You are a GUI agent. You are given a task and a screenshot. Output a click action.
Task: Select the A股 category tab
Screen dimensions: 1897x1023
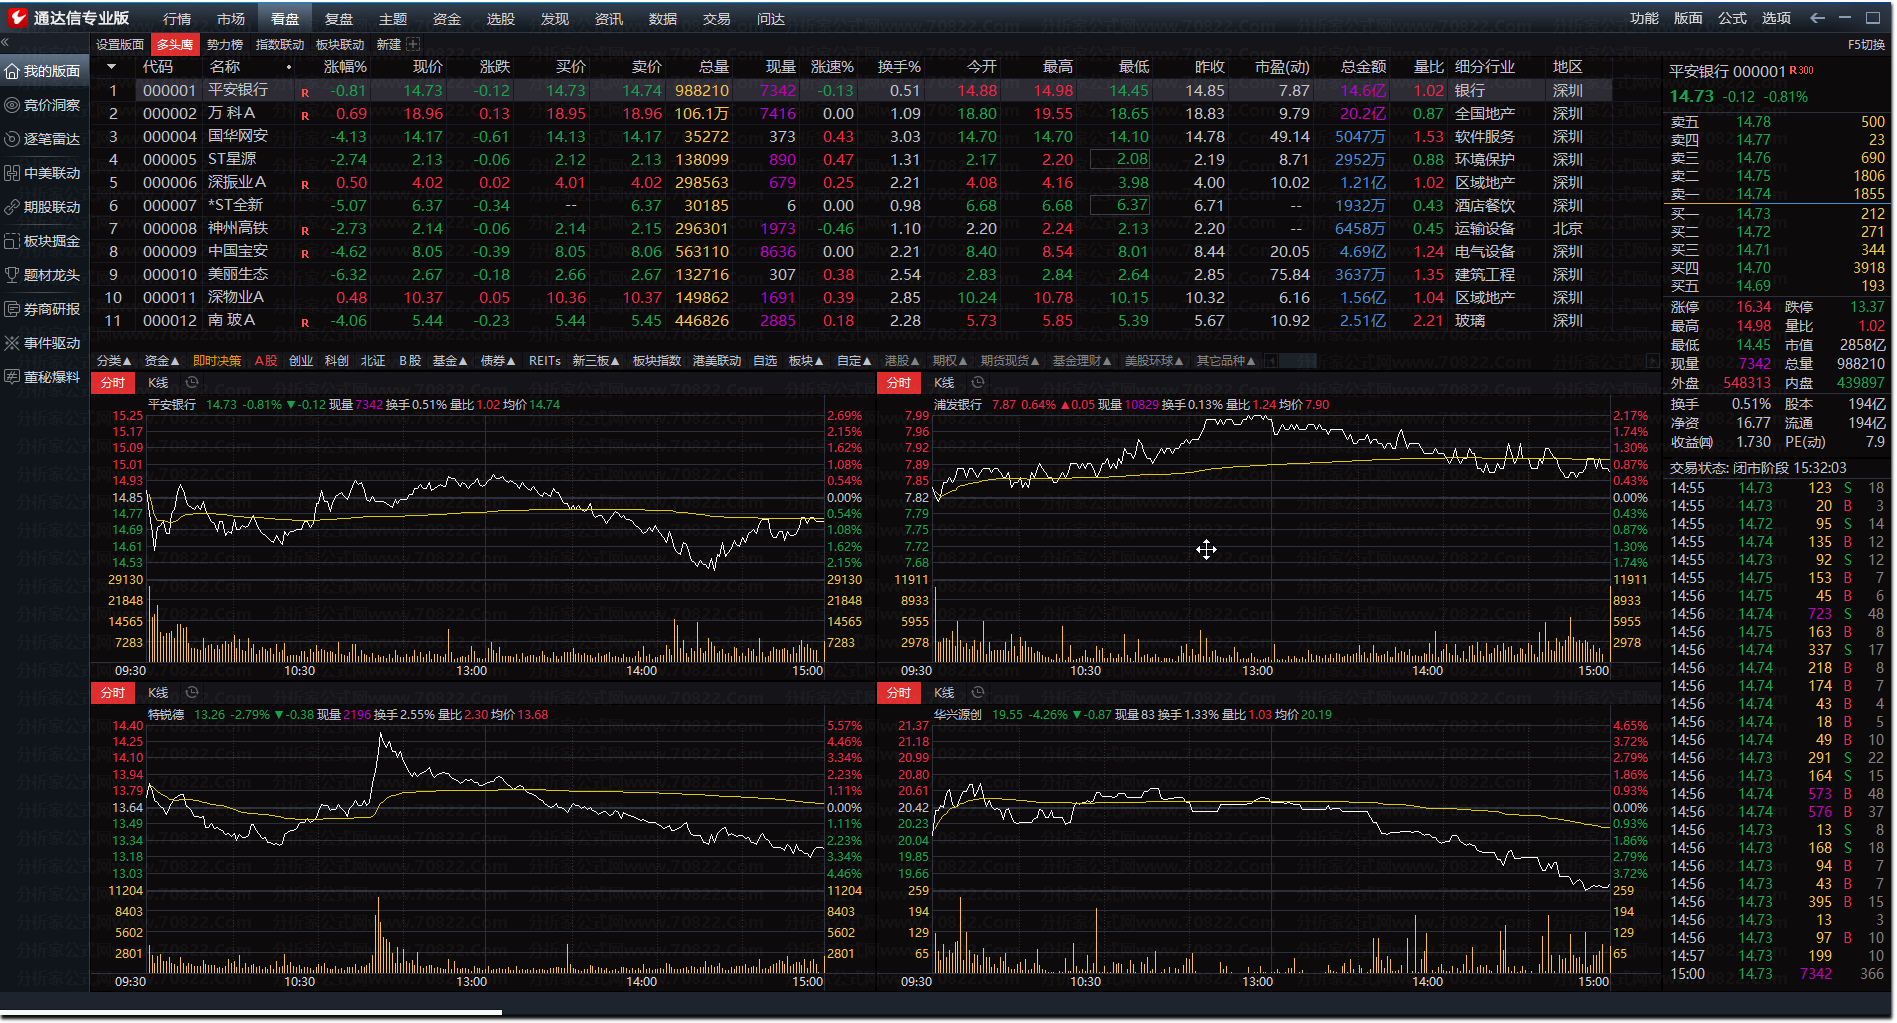pyautogui.click(x=266, y=361)
